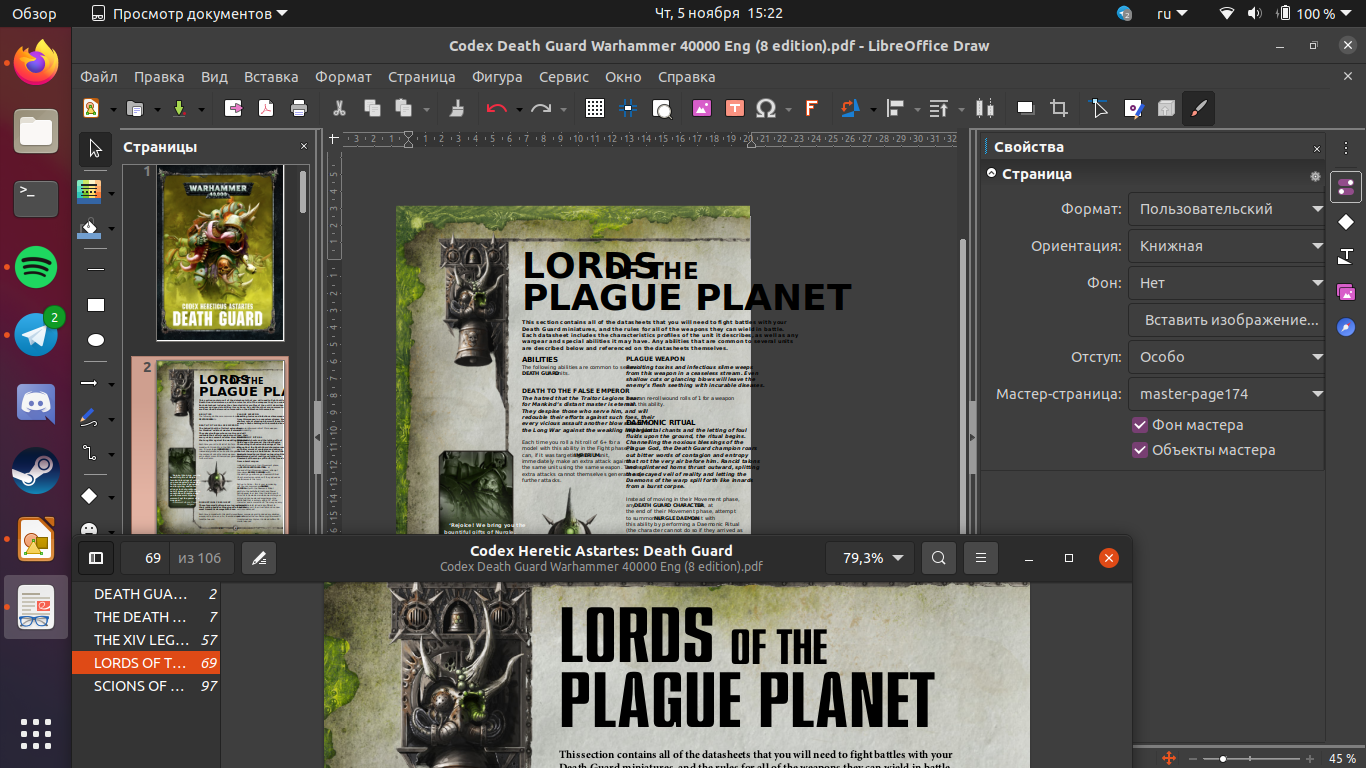Toggle sidebar pane in document viewer
The height and width of the screenshot is (768, 1366).
(96, 558)
